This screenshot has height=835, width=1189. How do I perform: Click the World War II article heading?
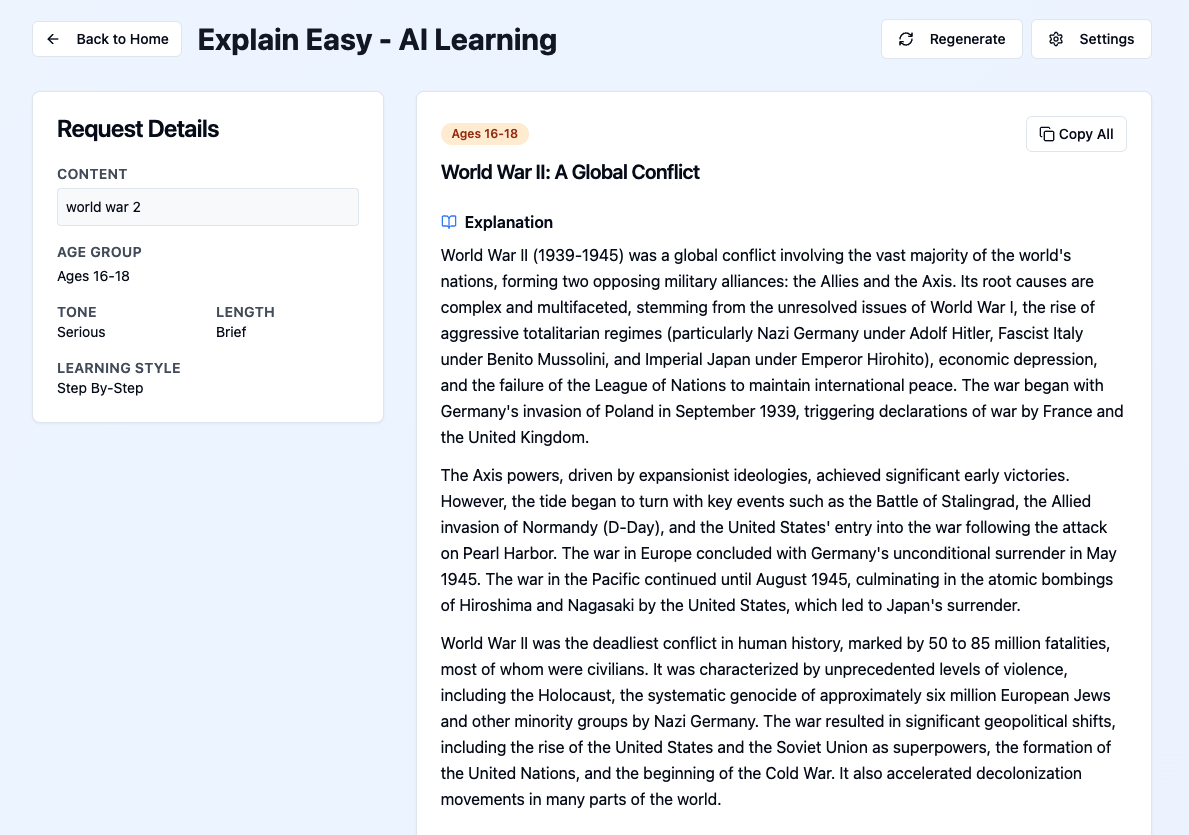pos(570,172)
